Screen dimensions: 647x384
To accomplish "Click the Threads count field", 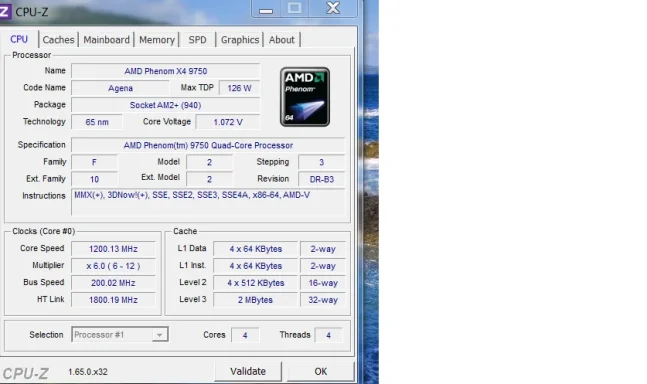I will 328,335.
